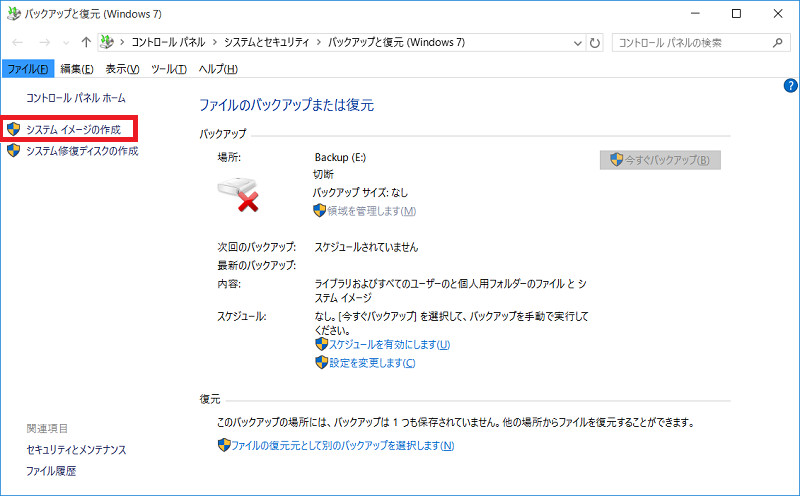Go back with the left arrow button
This screenshot has height=496, width=800.
17,43
